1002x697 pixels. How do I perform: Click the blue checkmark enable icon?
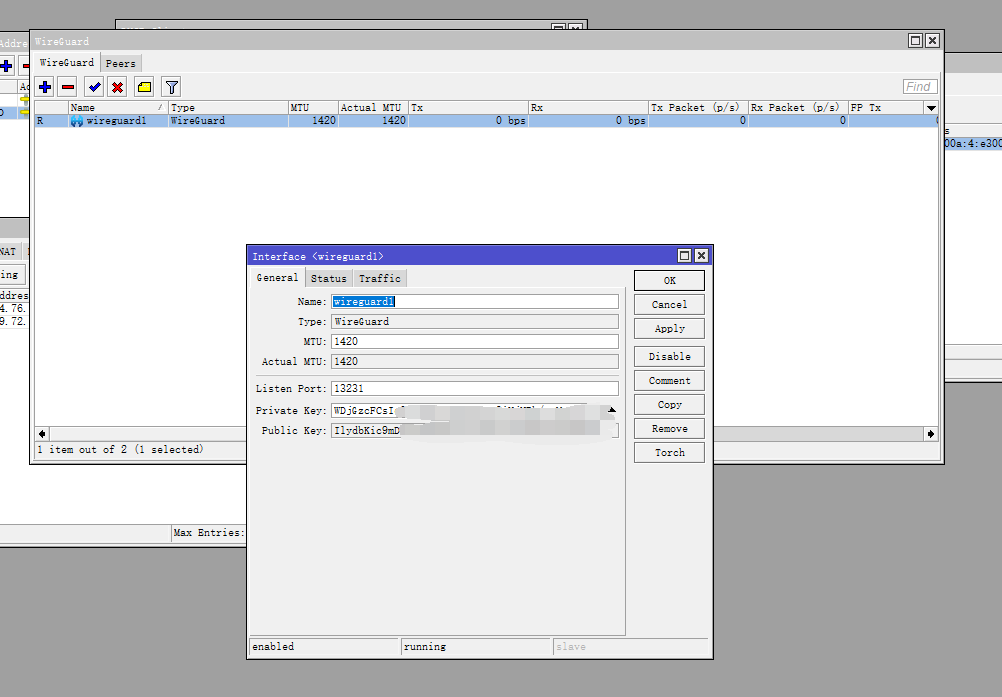94,87
